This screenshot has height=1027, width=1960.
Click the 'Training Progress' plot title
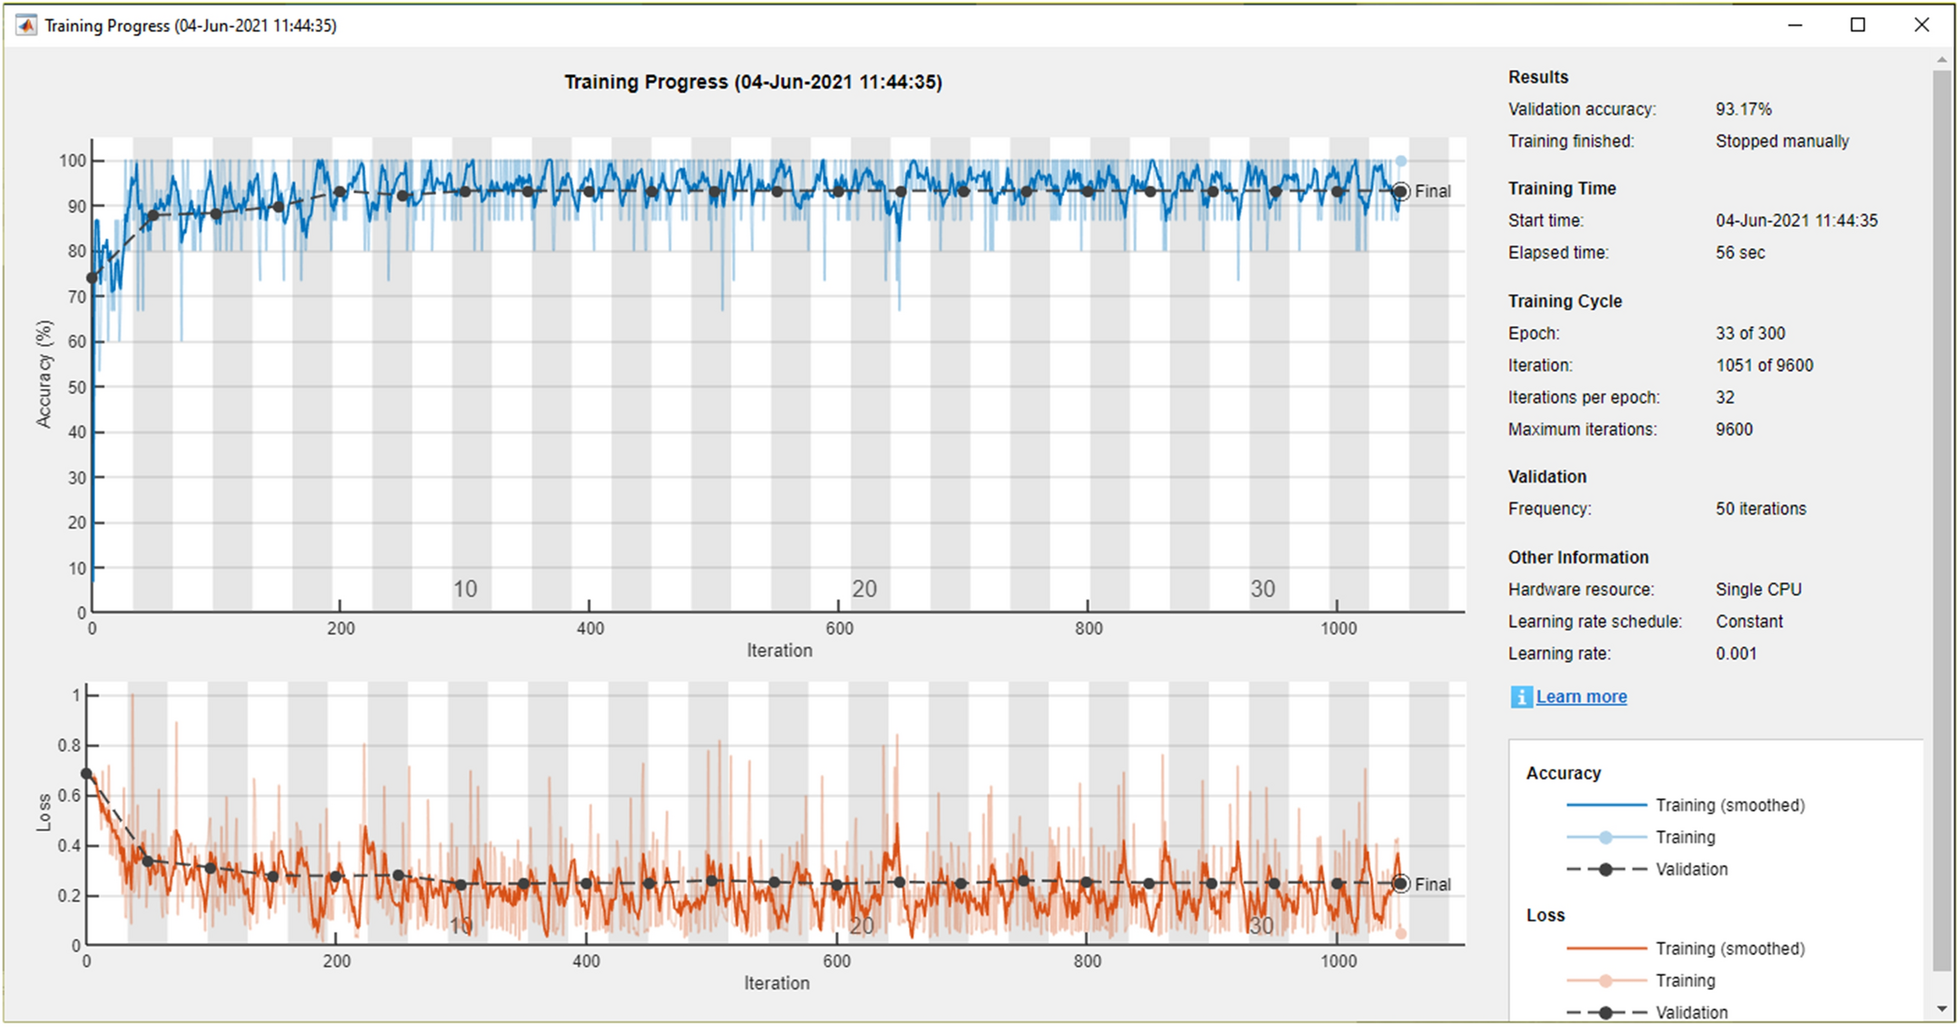(x=753, y=82)
